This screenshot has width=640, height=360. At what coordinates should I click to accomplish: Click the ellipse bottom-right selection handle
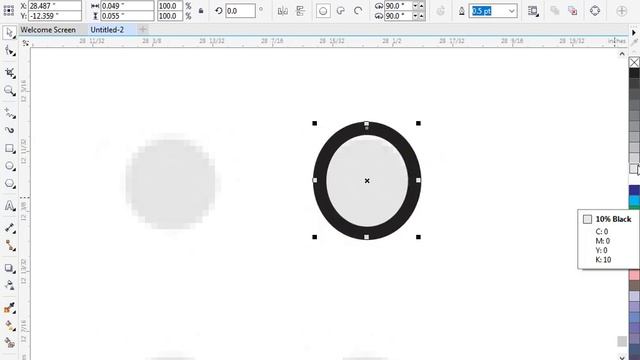point(418,237)
